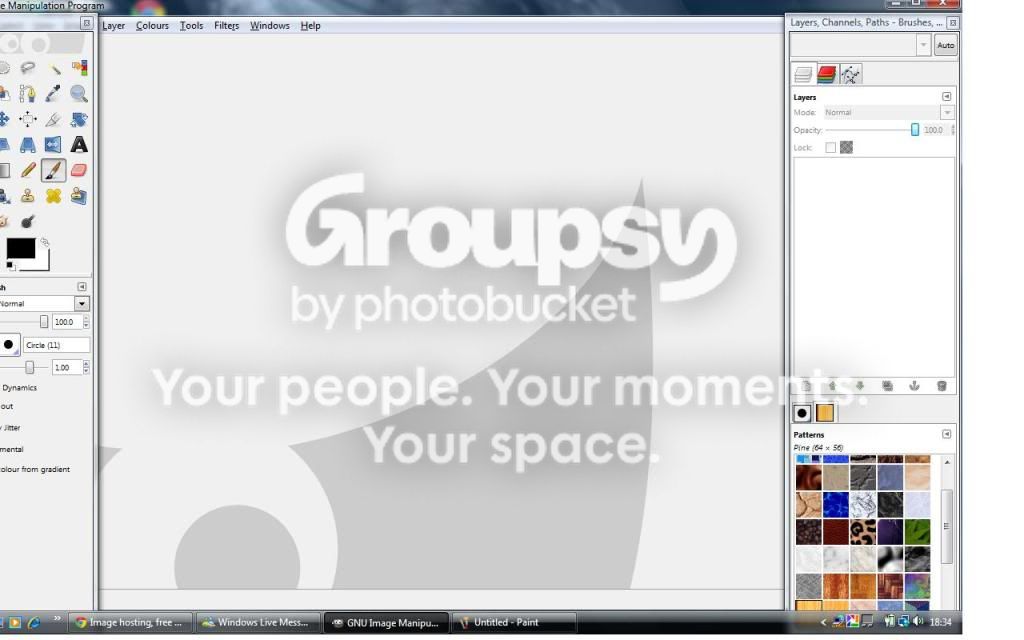Open the Help menu
The width and height of the screenshot is (1024, 640).
tap(310, 25)
